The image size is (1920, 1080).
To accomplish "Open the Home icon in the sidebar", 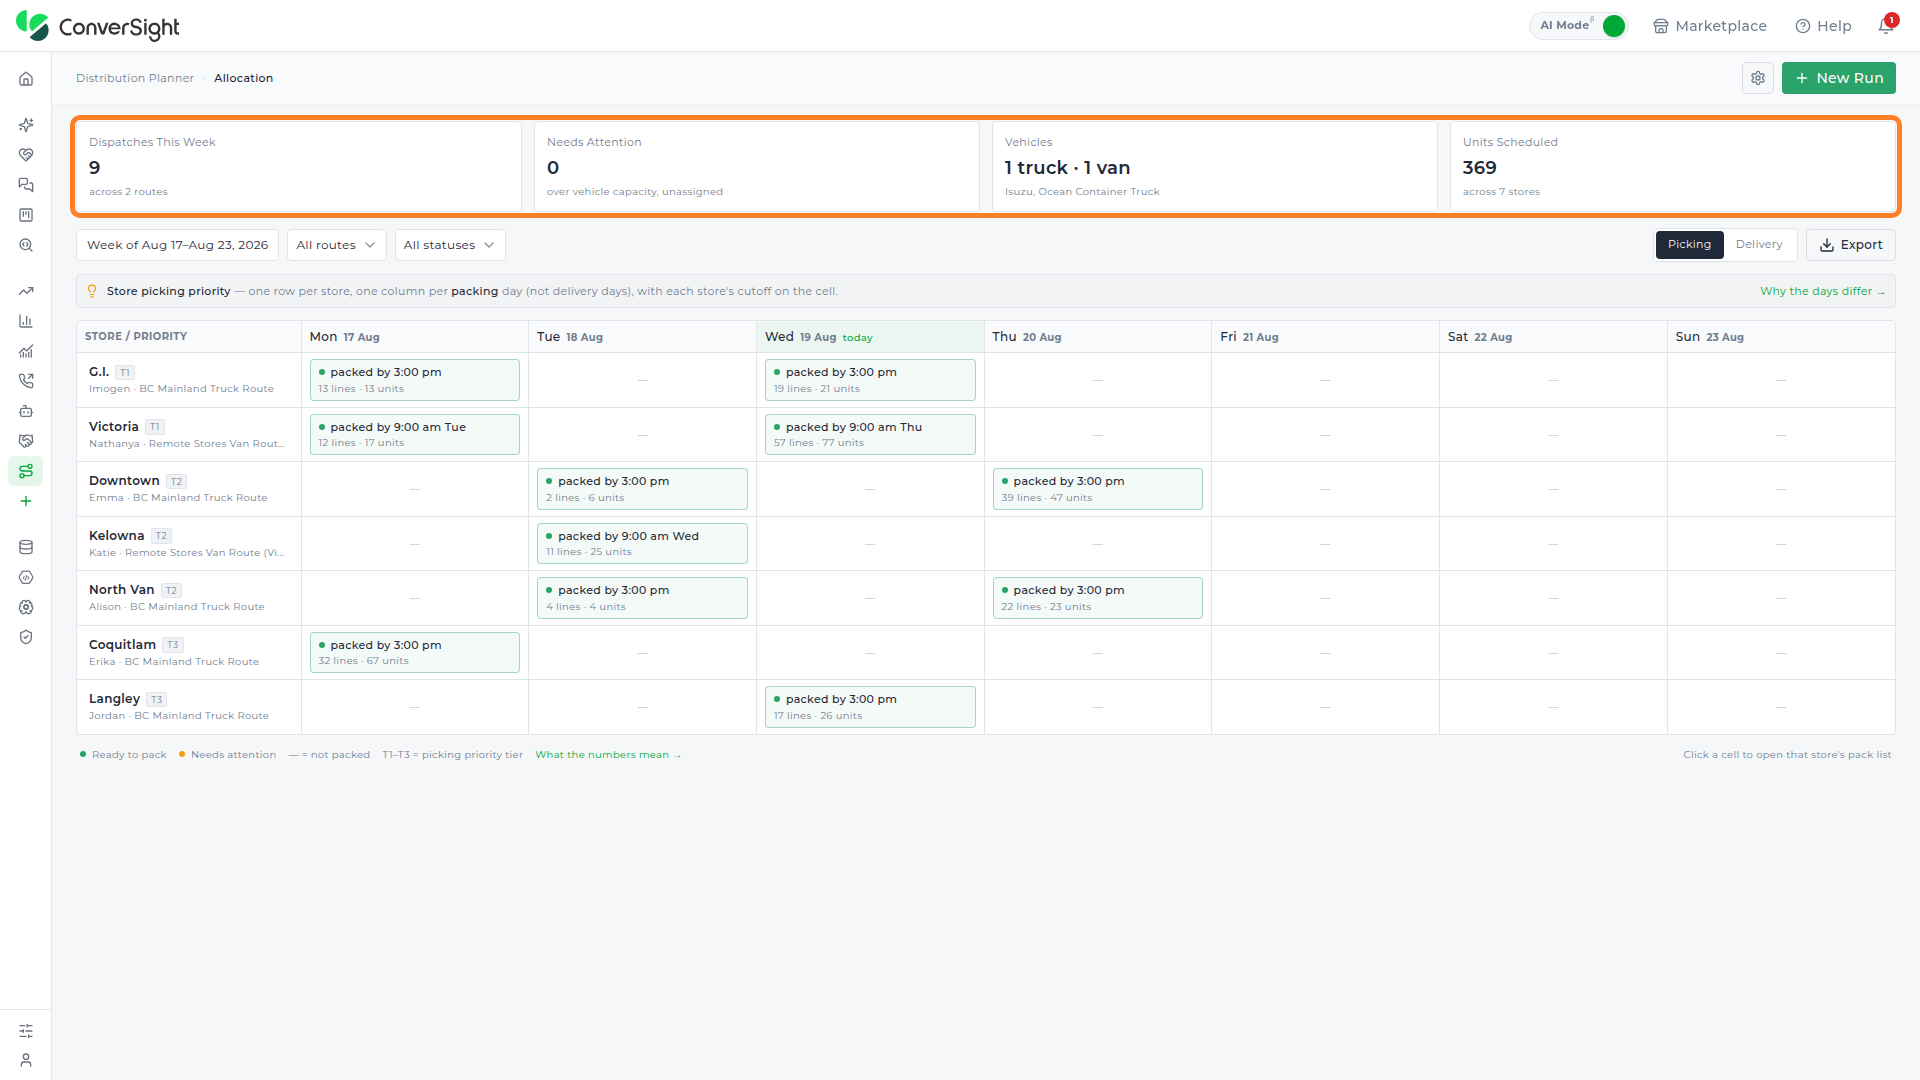I will point(26,79).
